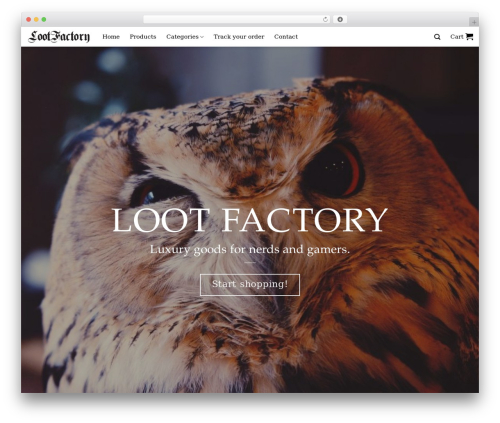The image size is (500, 423).
Task: Go to the Home menu item
Action: [111, 37]
